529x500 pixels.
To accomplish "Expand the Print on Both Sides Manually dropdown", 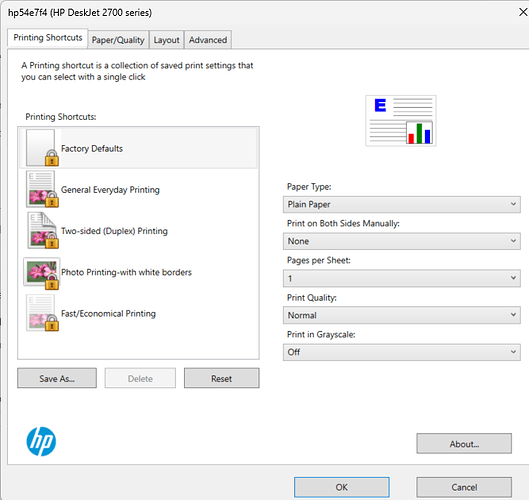I will click(401, 241).
